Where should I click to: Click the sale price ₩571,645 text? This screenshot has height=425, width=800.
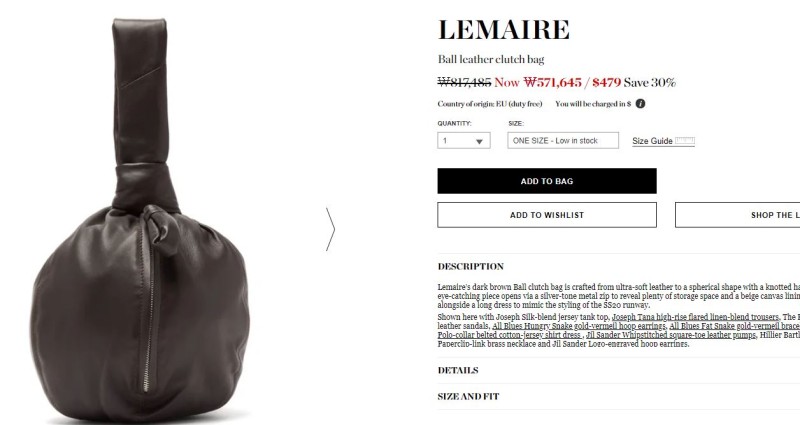pos(553,82)
